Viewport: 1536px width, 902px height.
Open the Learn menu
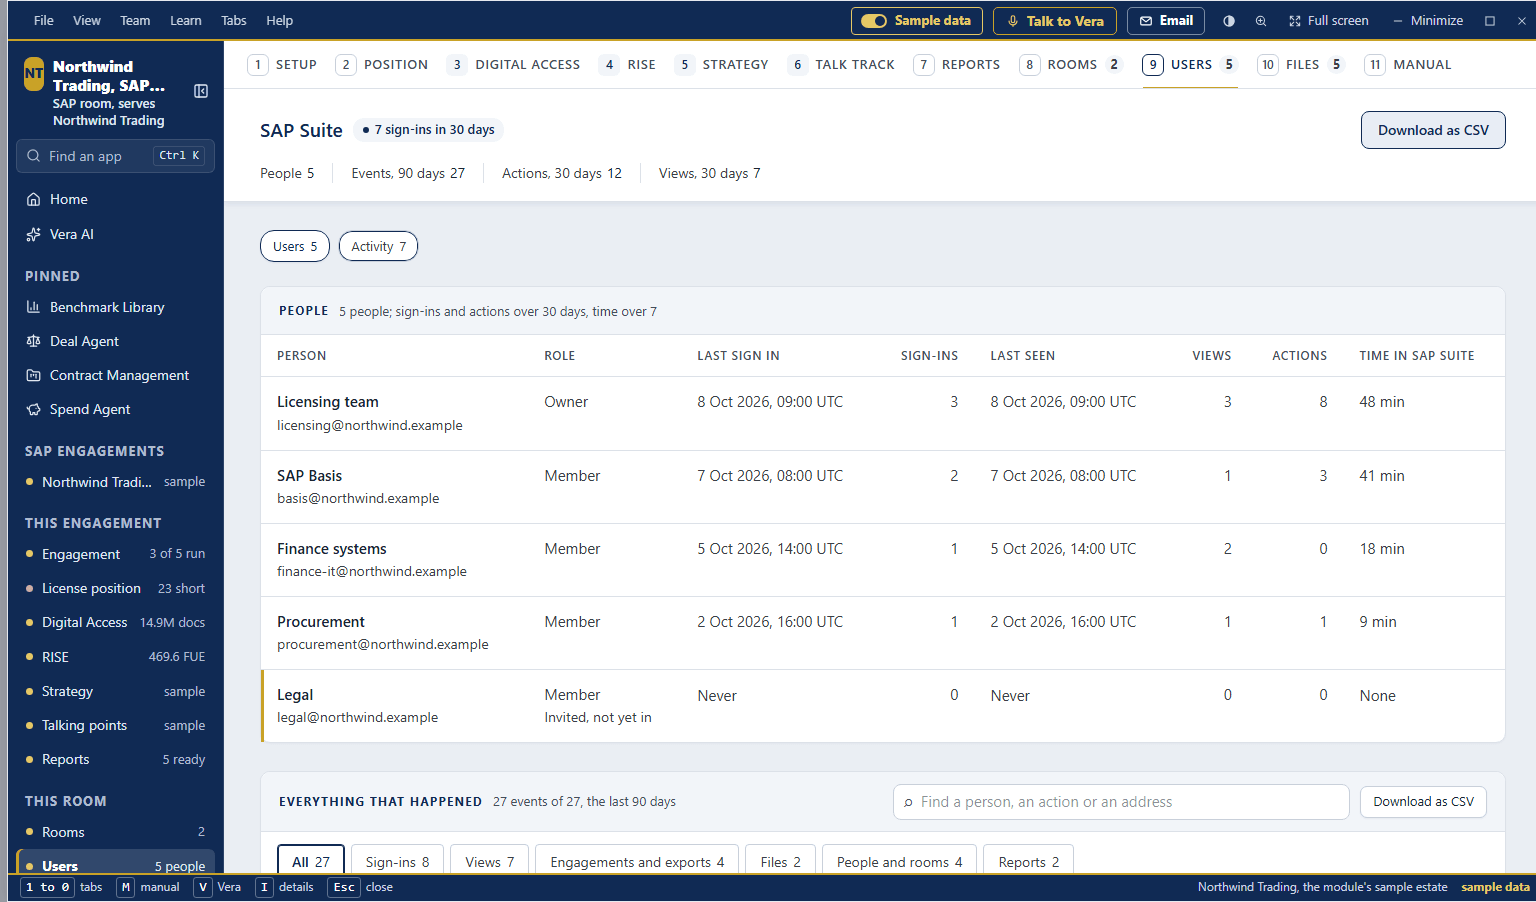click(x=186, y=21)
